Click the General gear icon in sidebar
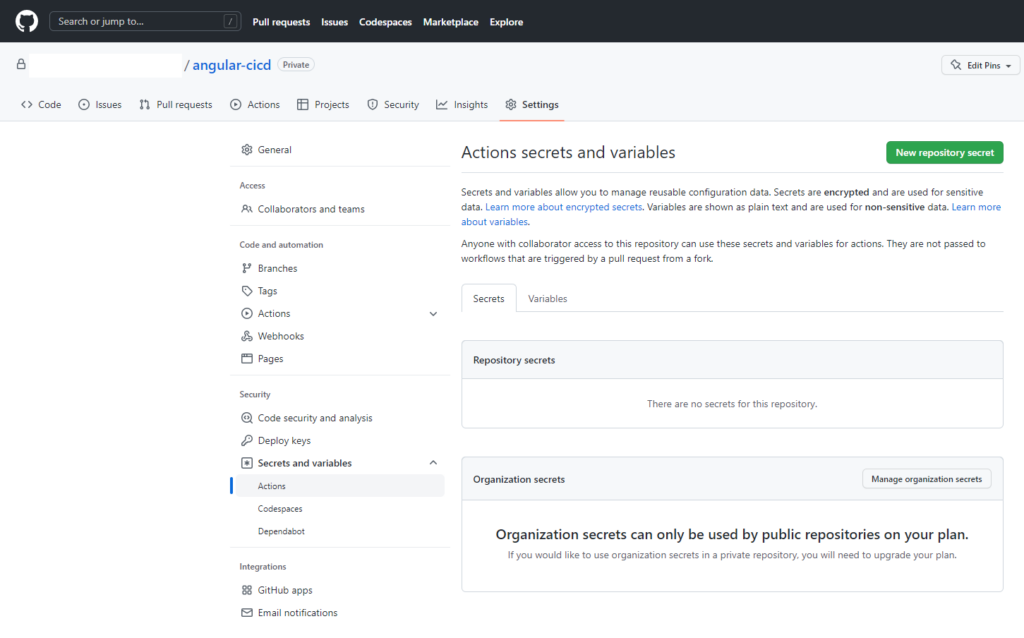The image size is (1024, 638). (x=247, y=150)
